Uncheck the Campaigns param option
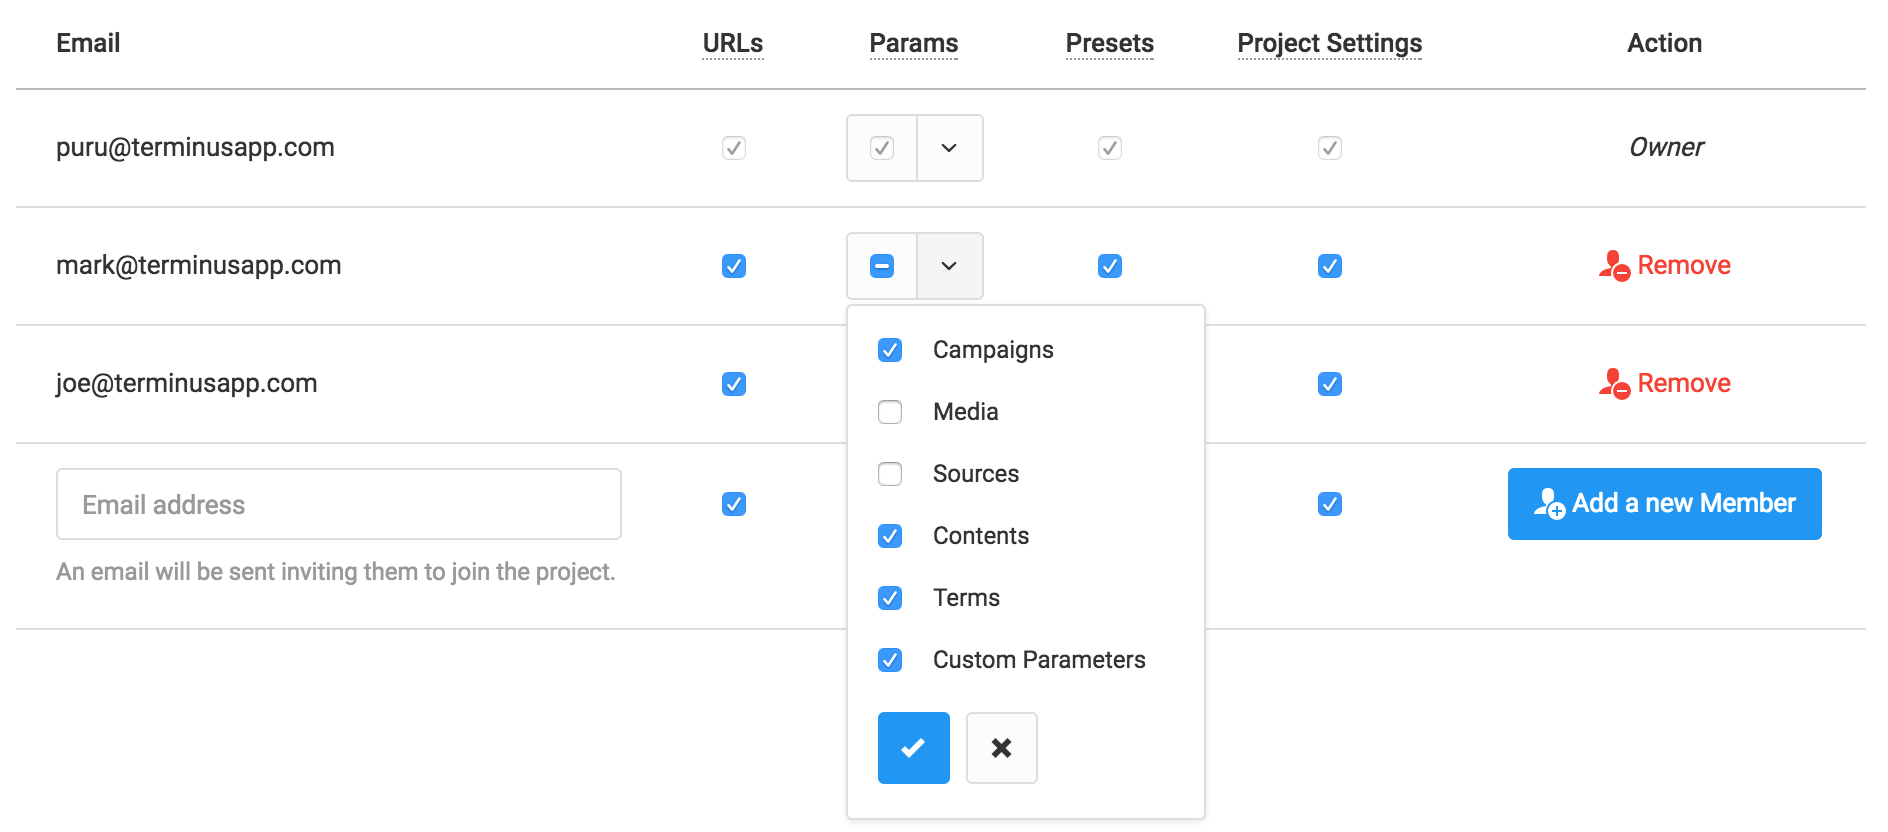Viewport: 1888px width, 832px height. [x=890, y=350]
